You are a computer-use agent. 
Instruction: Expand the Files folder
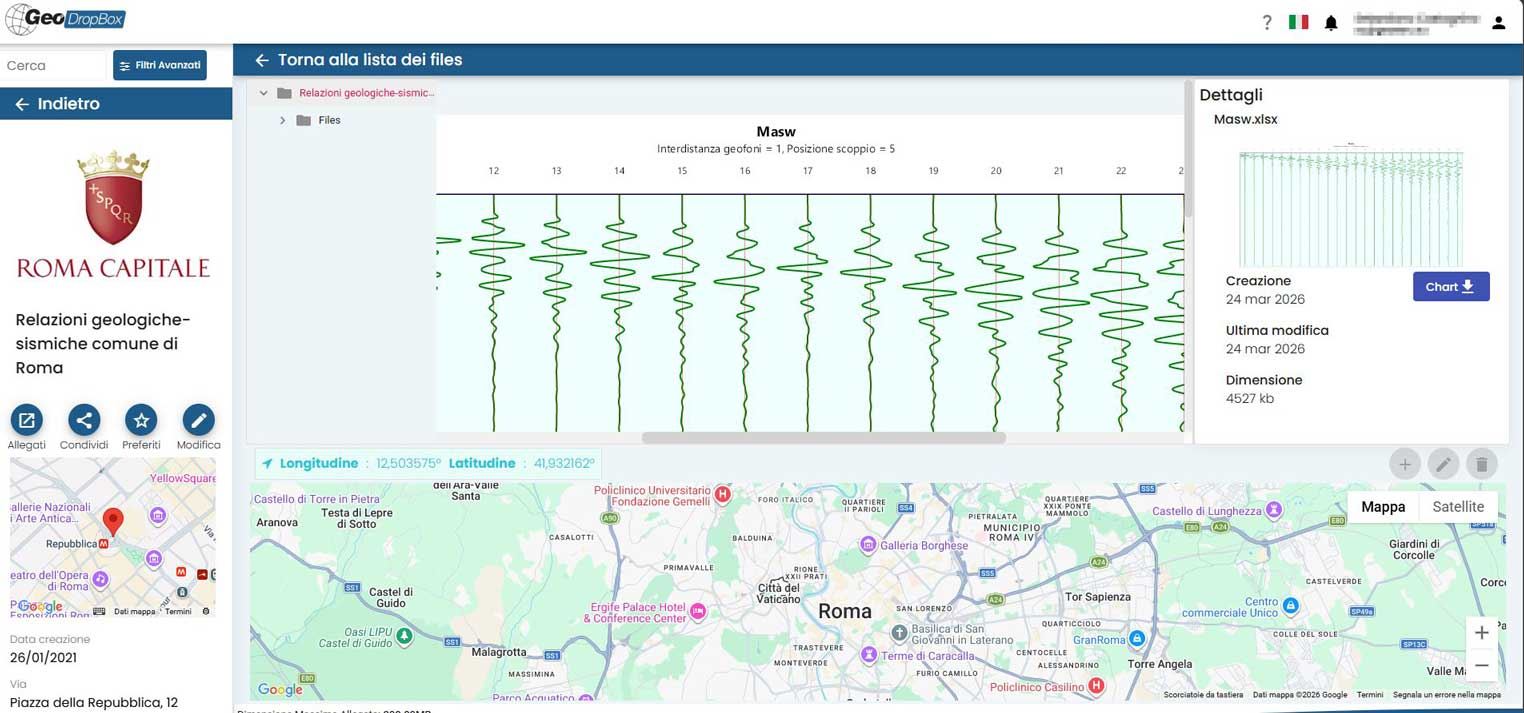(x=282, y=120)
